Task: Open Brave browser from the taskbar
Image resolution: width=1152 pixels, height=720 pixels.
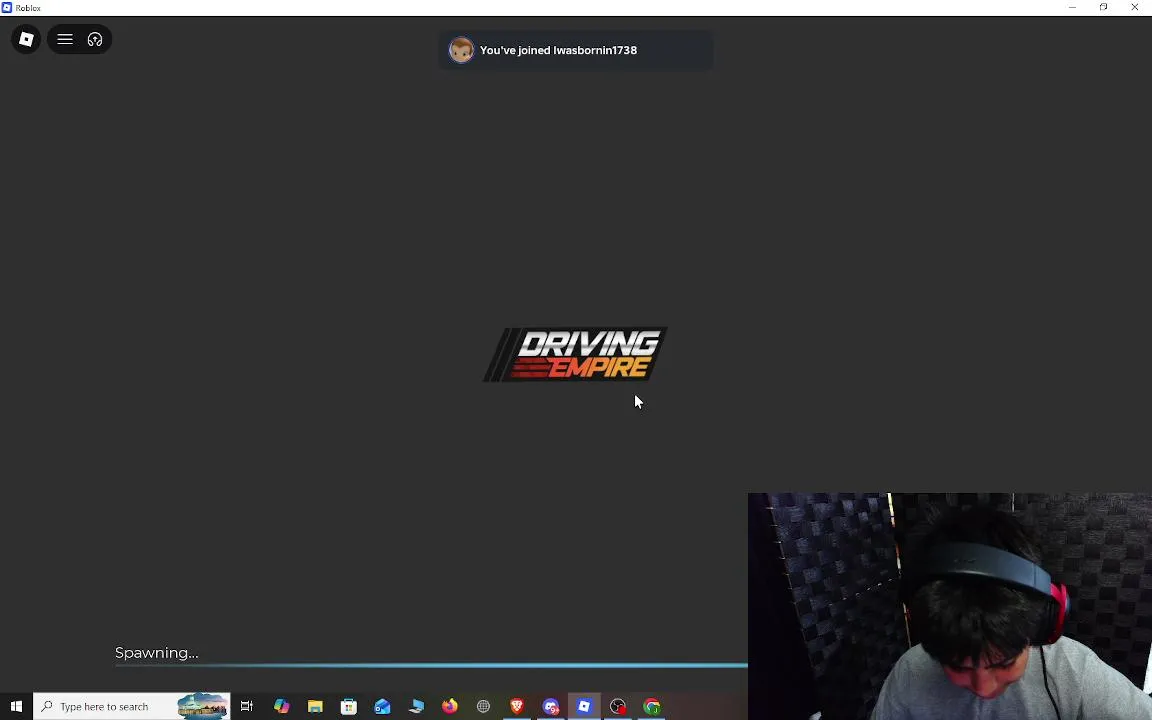Action: [516, 706]
